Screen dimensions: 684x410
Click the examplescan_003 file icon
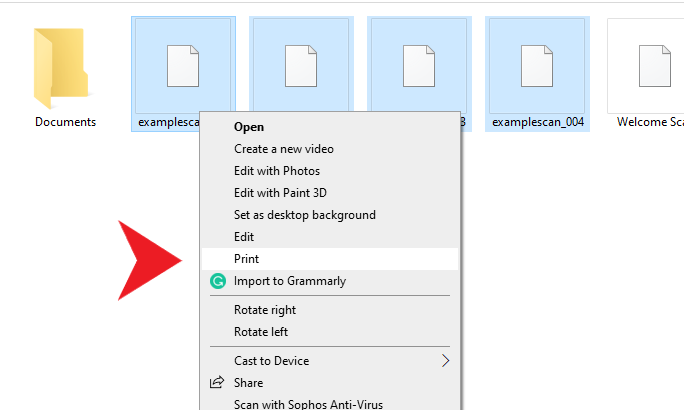point(419,65)
